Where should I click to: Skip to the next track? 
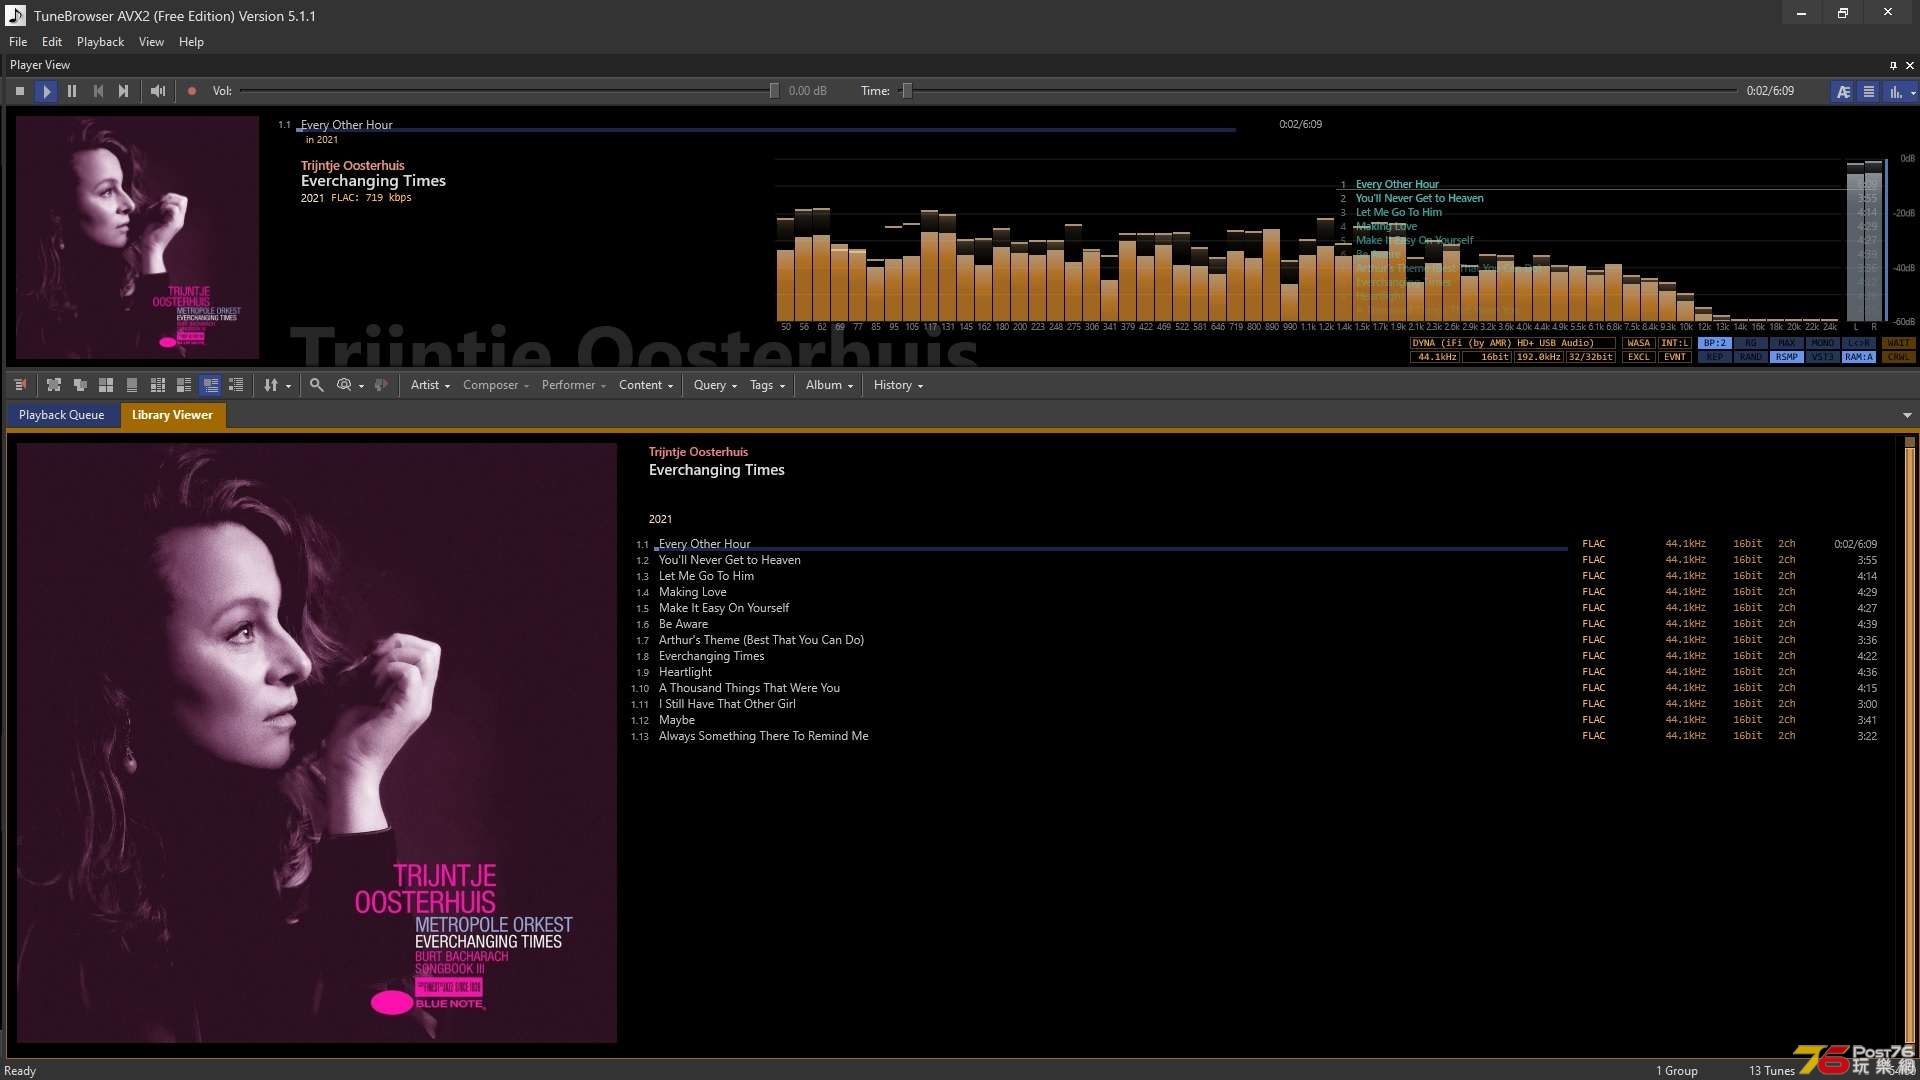[124, 91]
